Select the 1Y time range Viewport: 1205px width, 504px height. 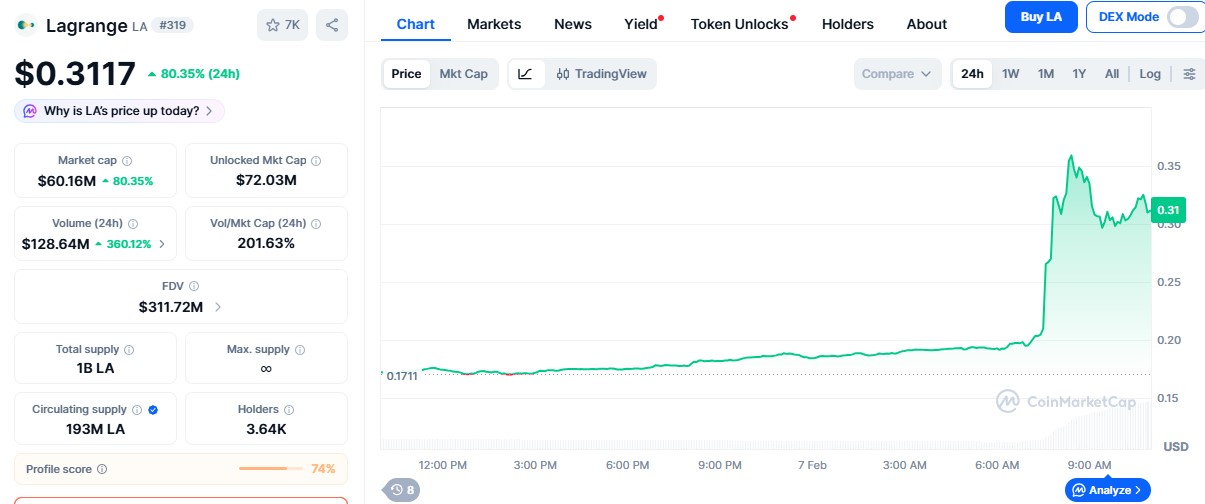tap(1079, 74)
